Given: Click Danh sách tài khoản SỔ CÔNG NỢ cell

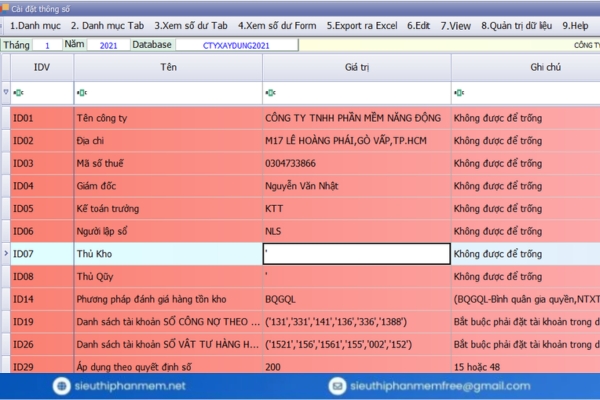Looking at the screenshot, I should 168,321.
